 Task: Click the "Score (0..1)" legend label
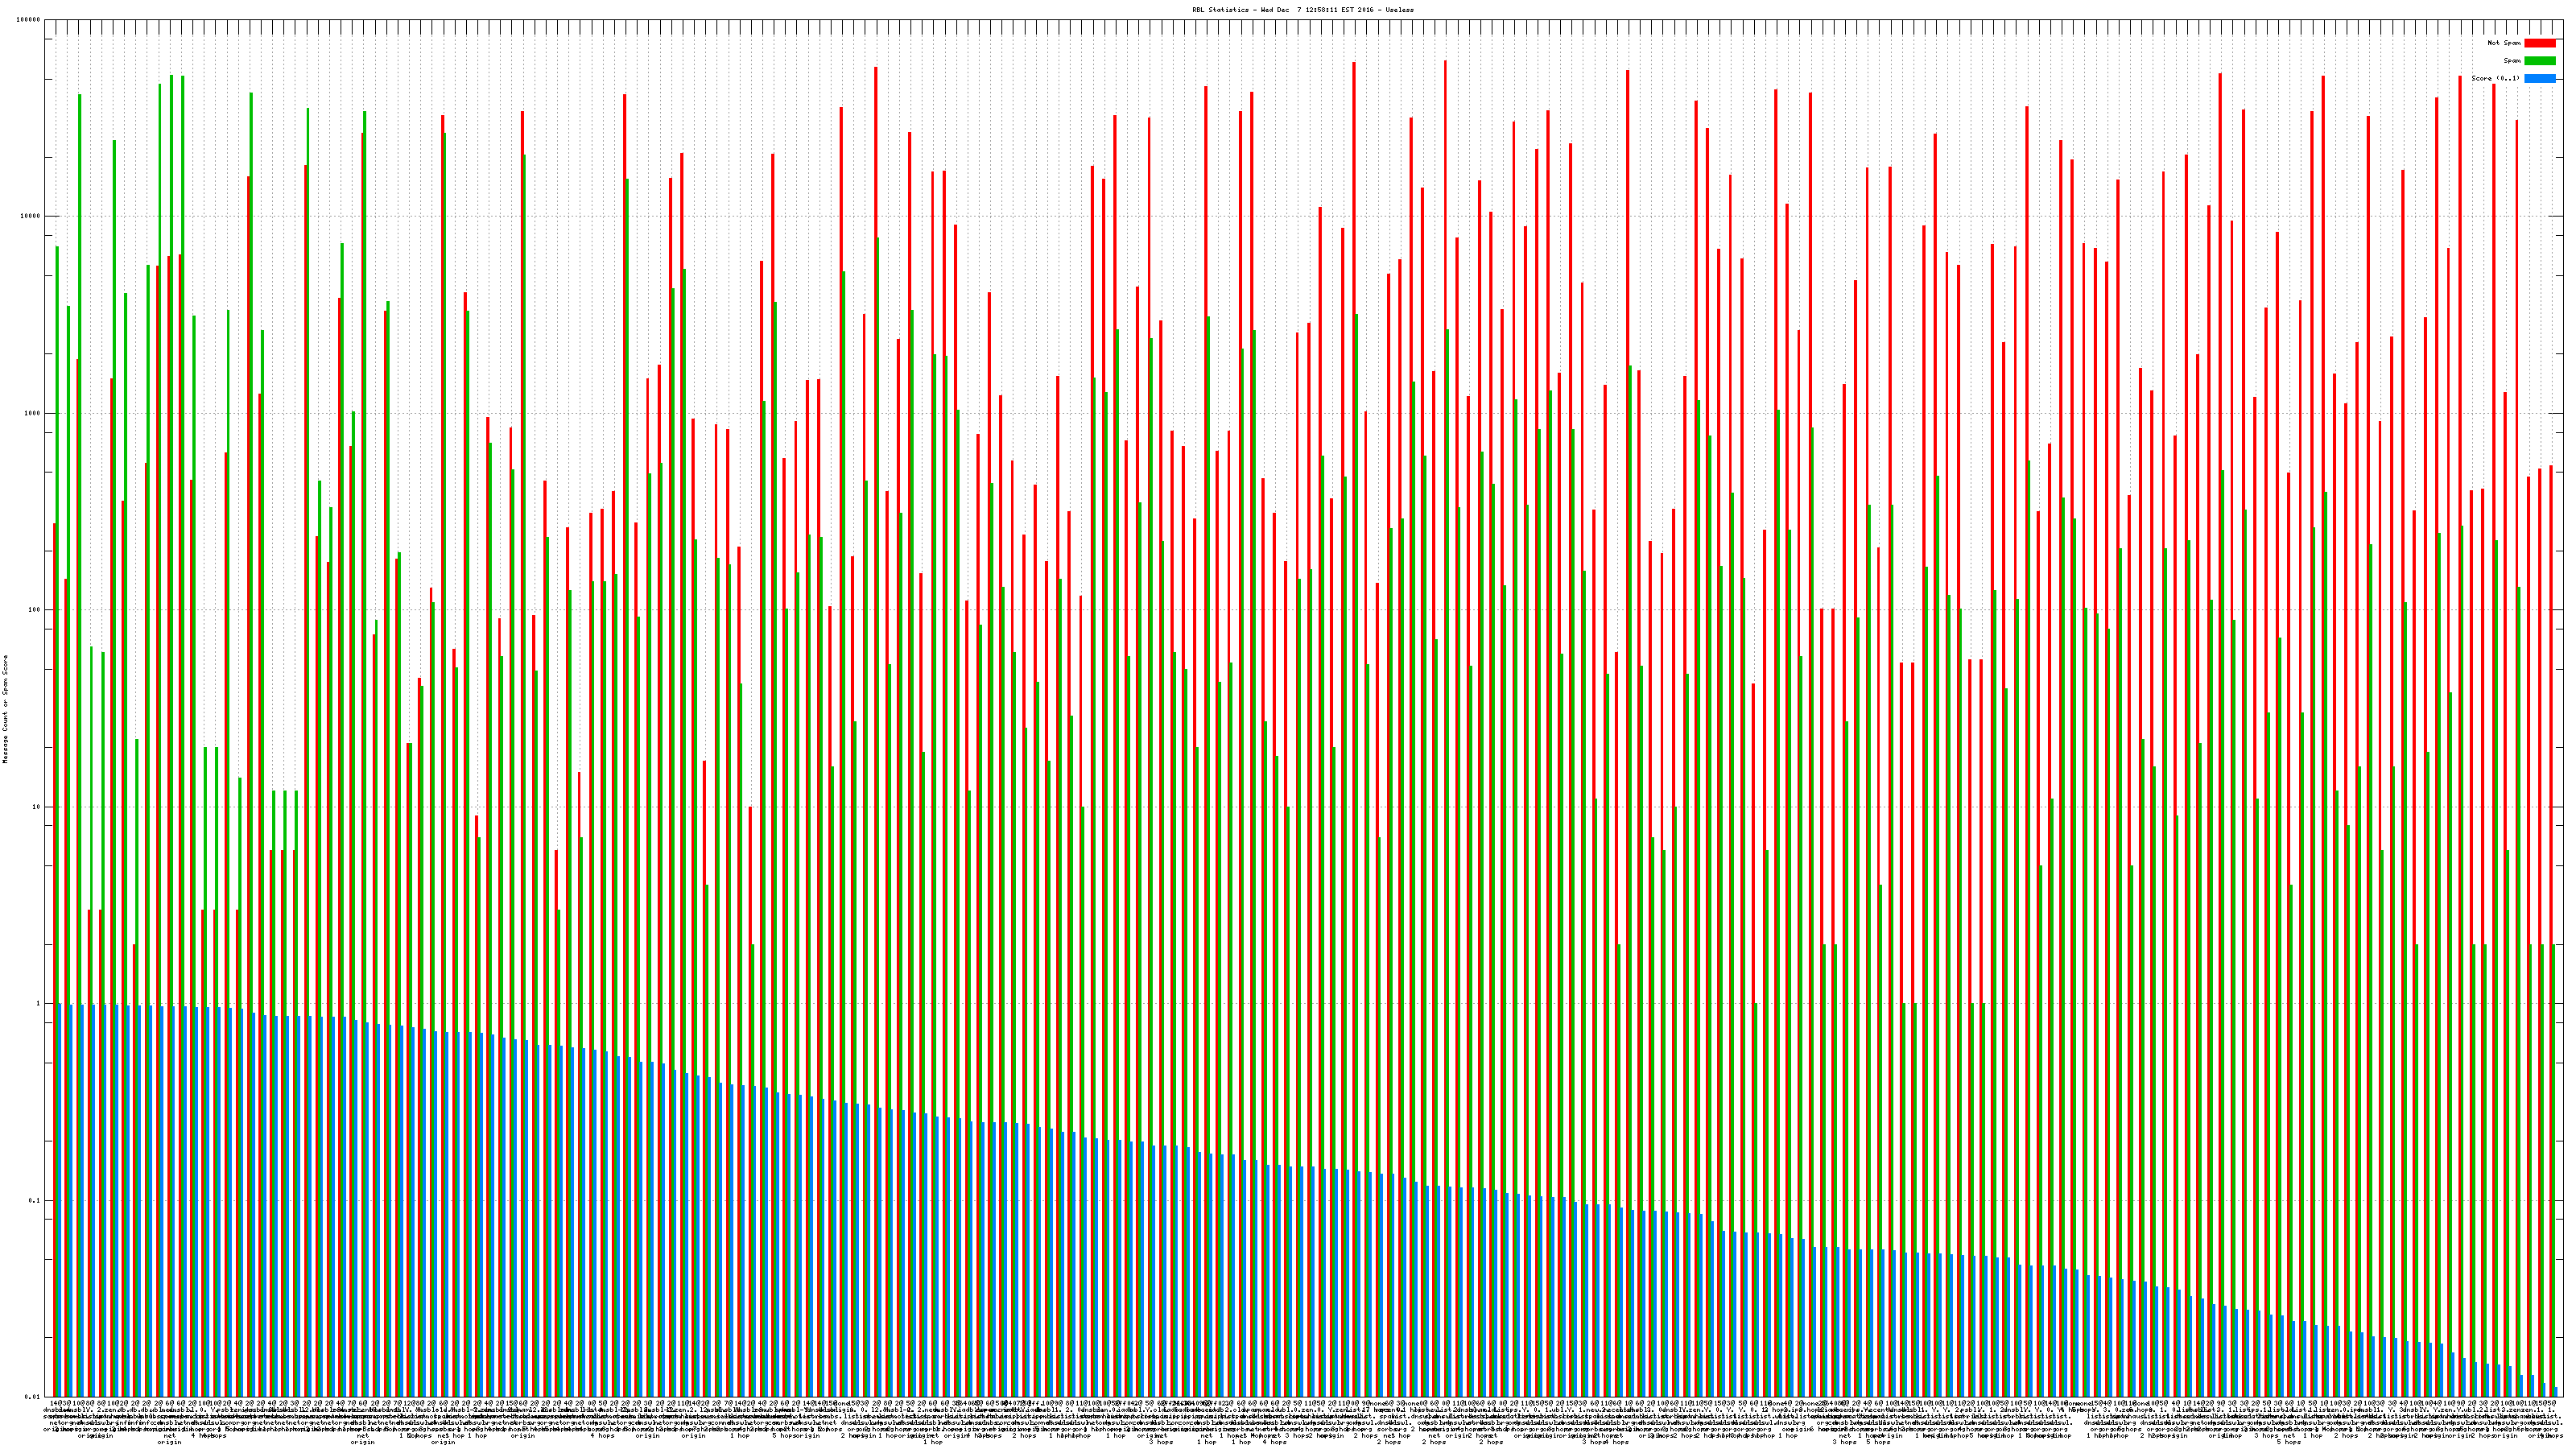(2495, 78)
